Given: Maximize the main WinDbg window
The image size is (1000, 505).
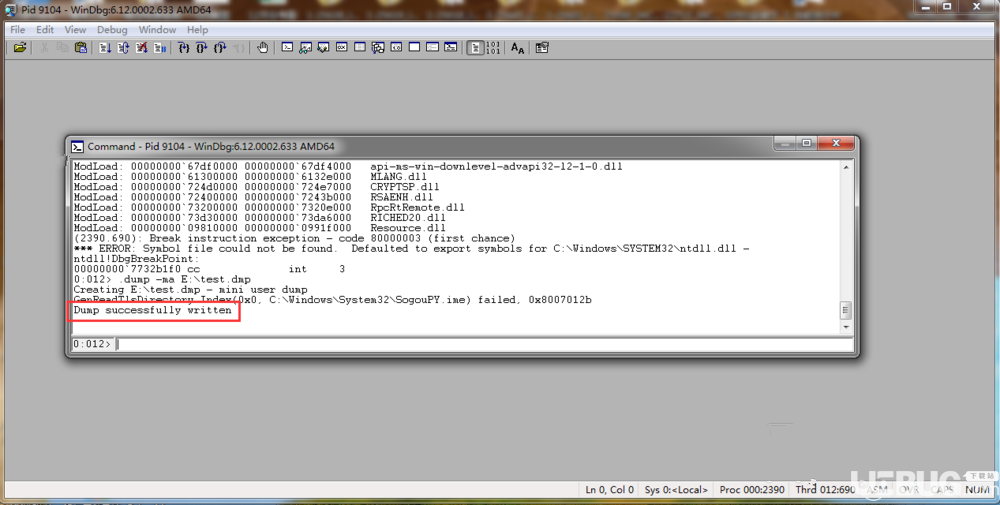Looking at the screenshot, I should pyautogui.click(x=947, y=6).
